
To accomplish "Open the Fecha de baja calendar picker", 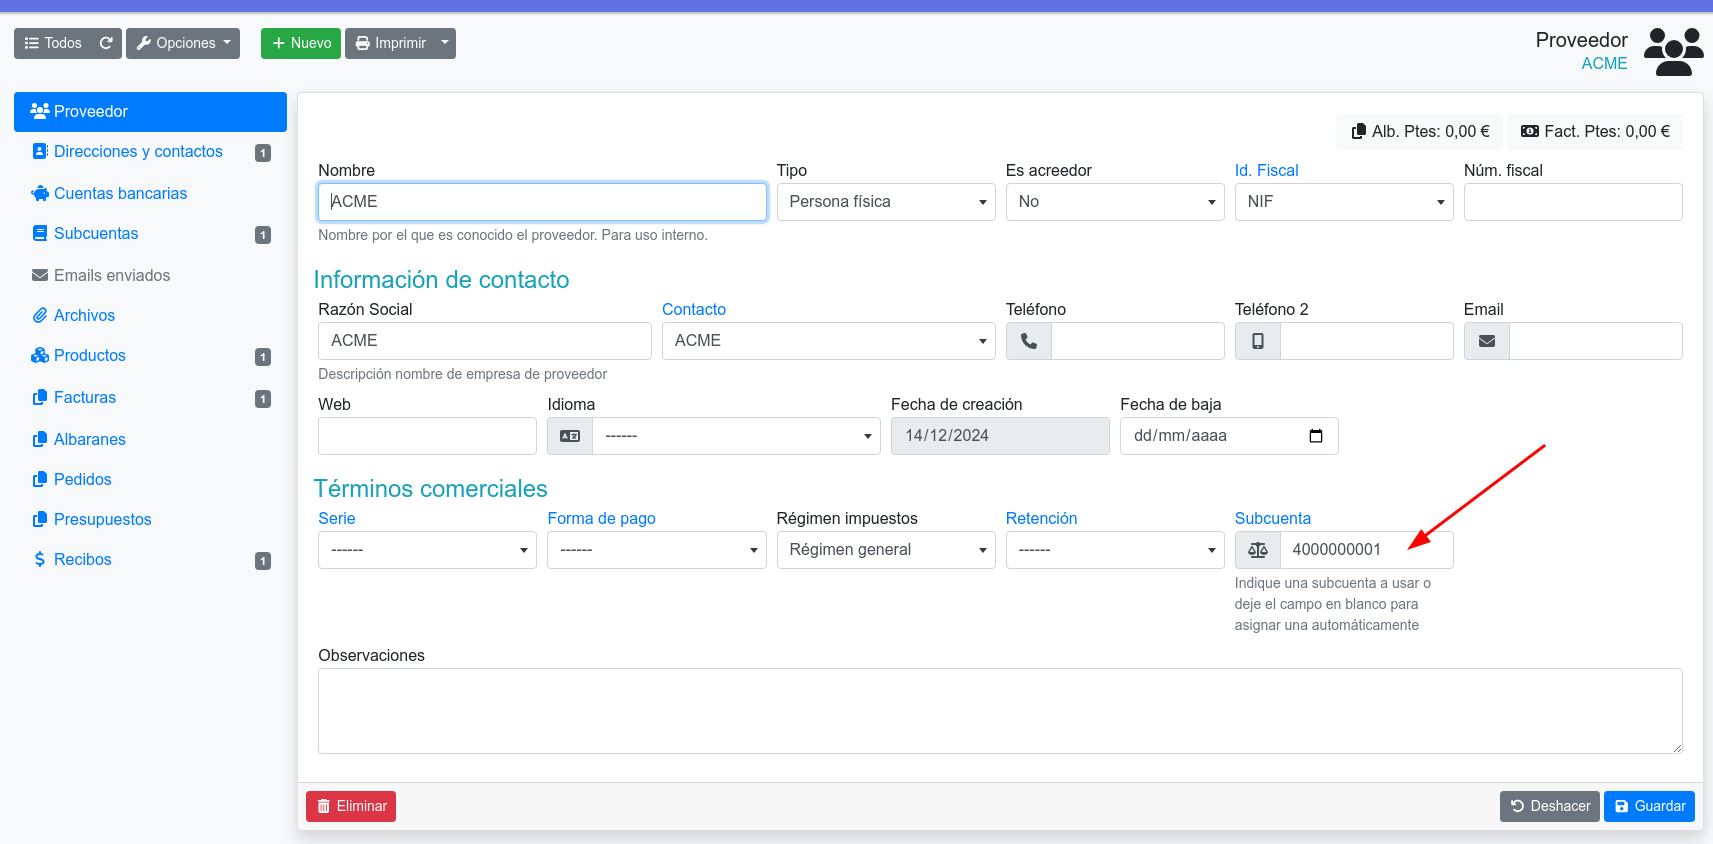I will [x=1316, y=436].
